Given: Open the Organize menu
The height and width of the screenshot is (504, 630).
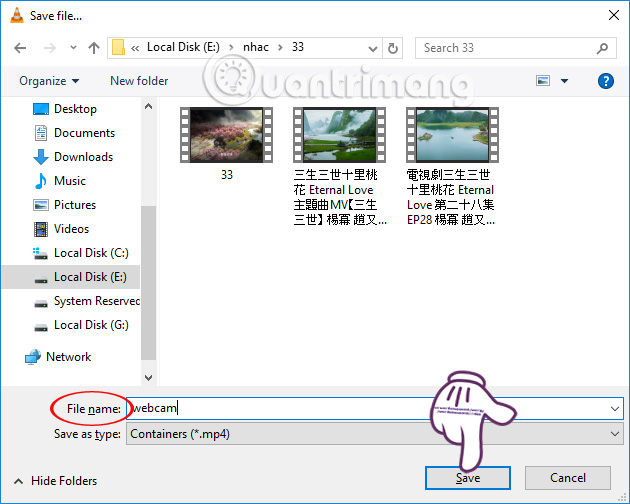Looking at the screenshot, I should (49, 81).
